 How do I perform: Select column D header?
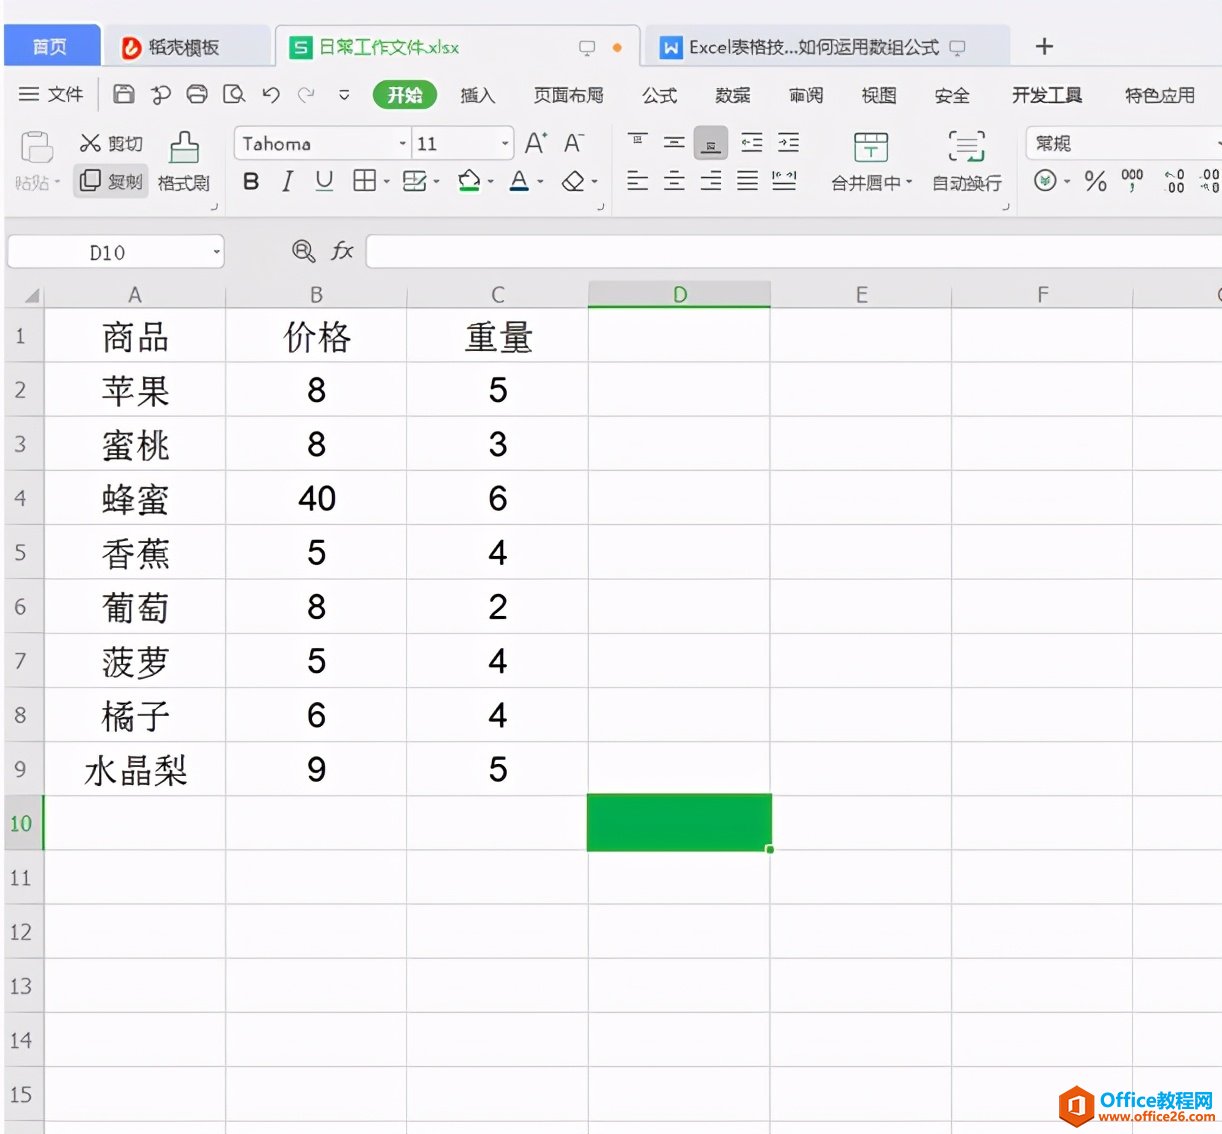click(x=680, y=294)
